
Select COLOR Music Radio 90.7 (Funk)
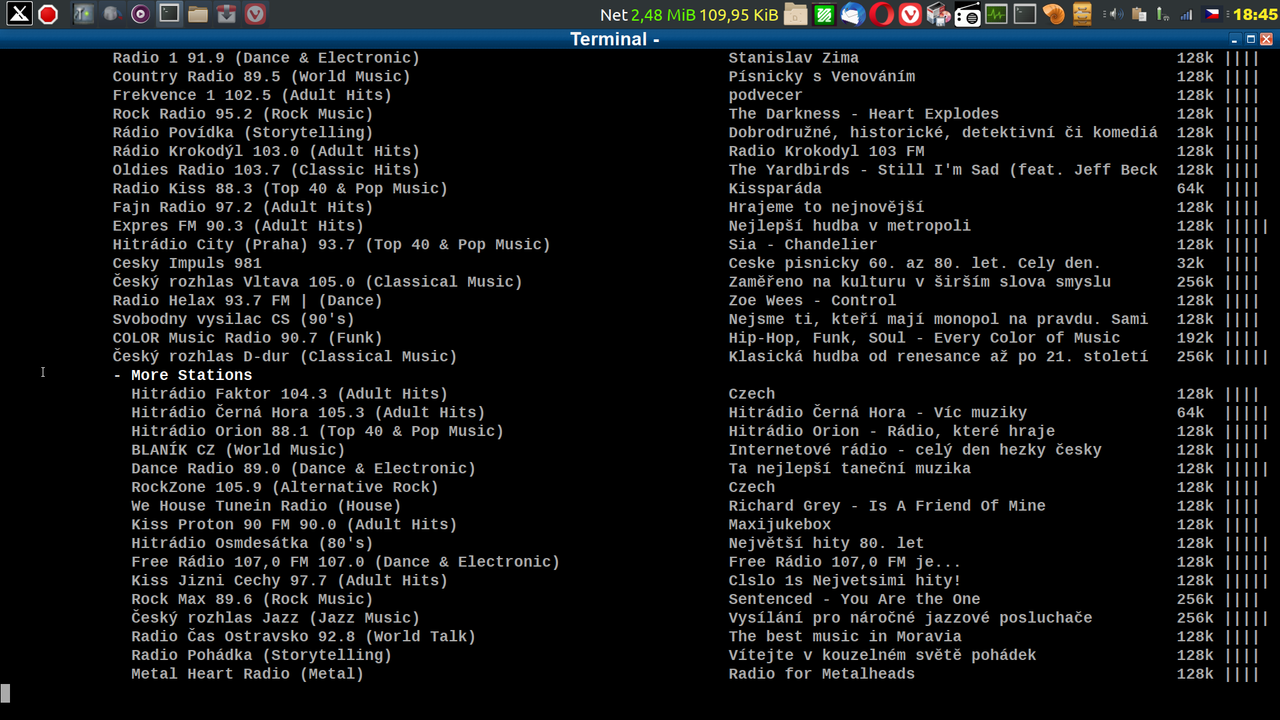click(x=247, y=338)
